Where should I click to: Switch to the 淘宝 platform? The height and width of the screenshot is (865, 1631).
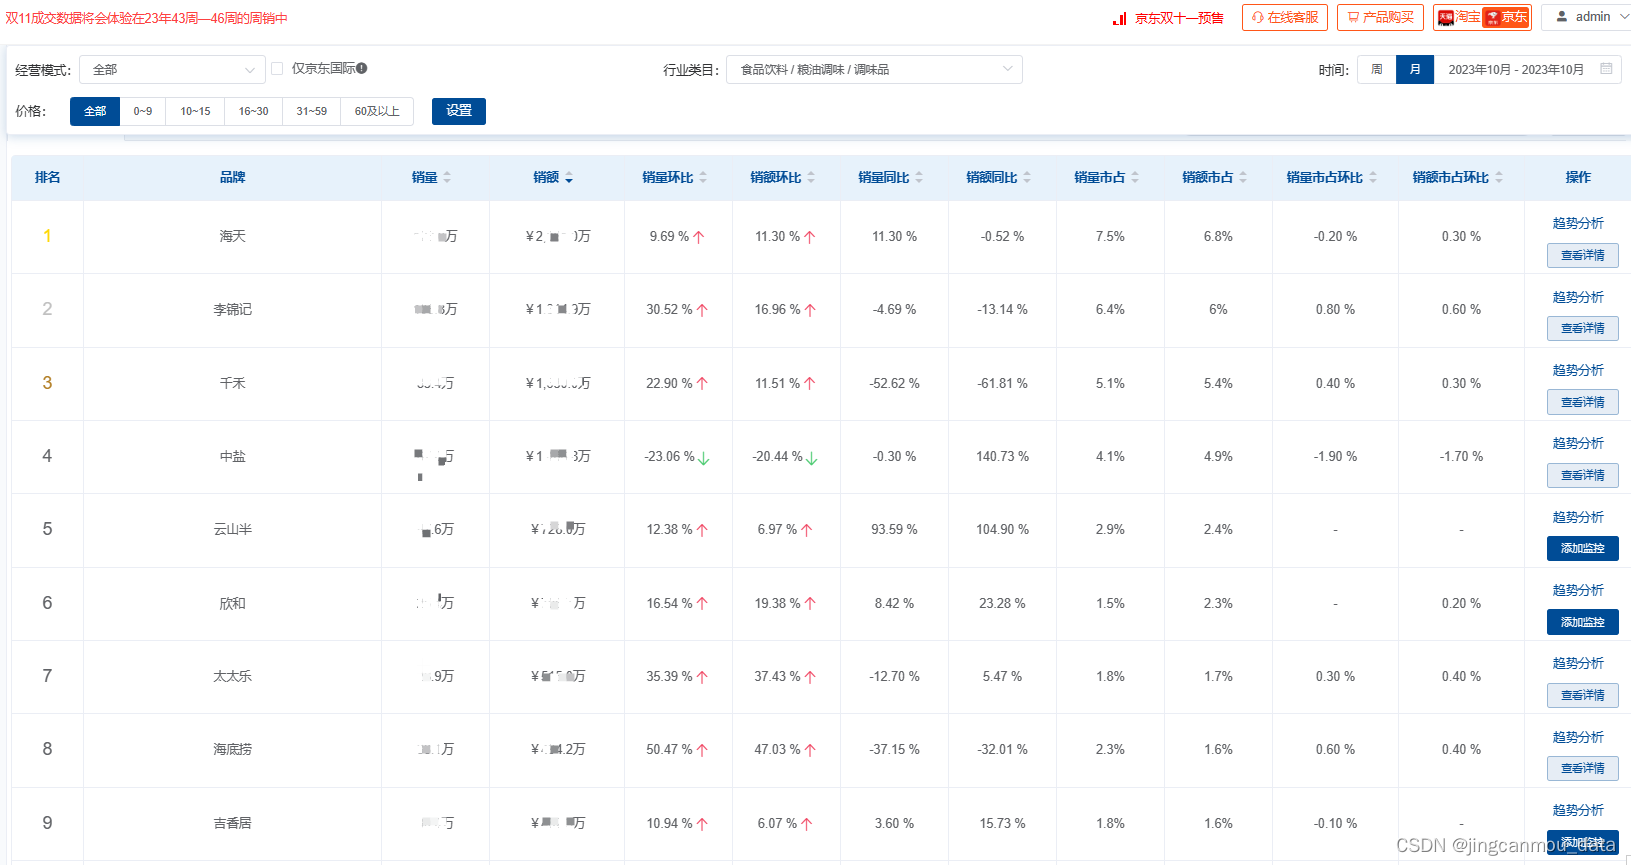click(1459, 17)
